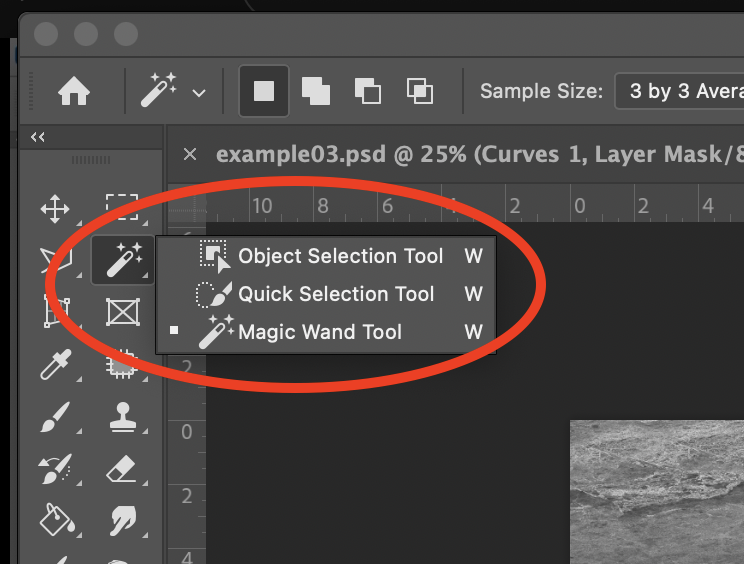Image resolution: width=744 pixels, height=564 pixels.
Task: Toggle Subtract from Selection mode
Action: (x=368, y=91)
